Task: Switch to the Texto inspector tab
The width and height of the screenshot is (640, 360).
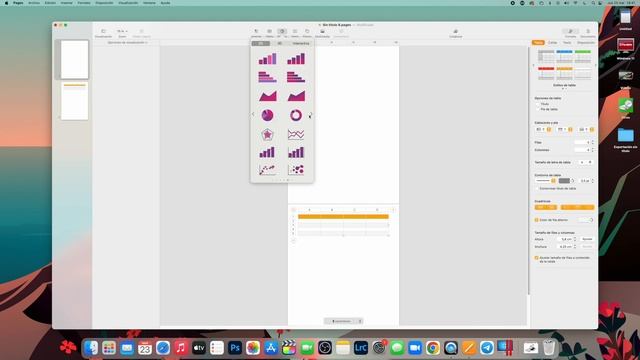Action: (x=567, y=42)
